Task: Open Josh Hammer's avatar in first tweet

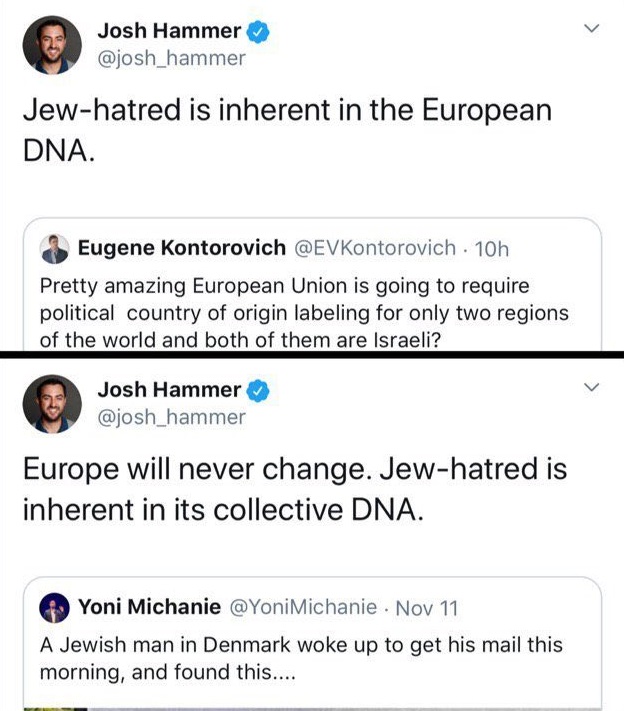Action: click(x=52, y=45)
